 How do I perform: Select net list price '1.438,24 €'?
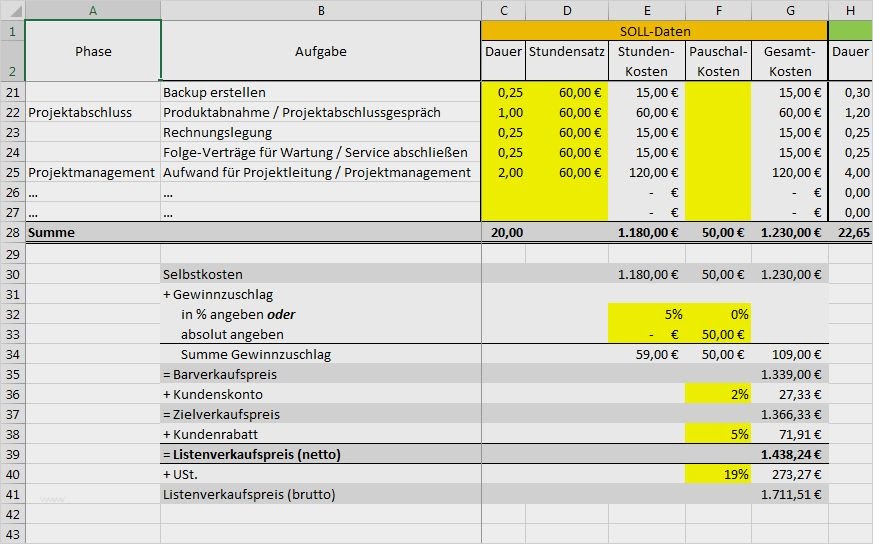coord(789,454)
